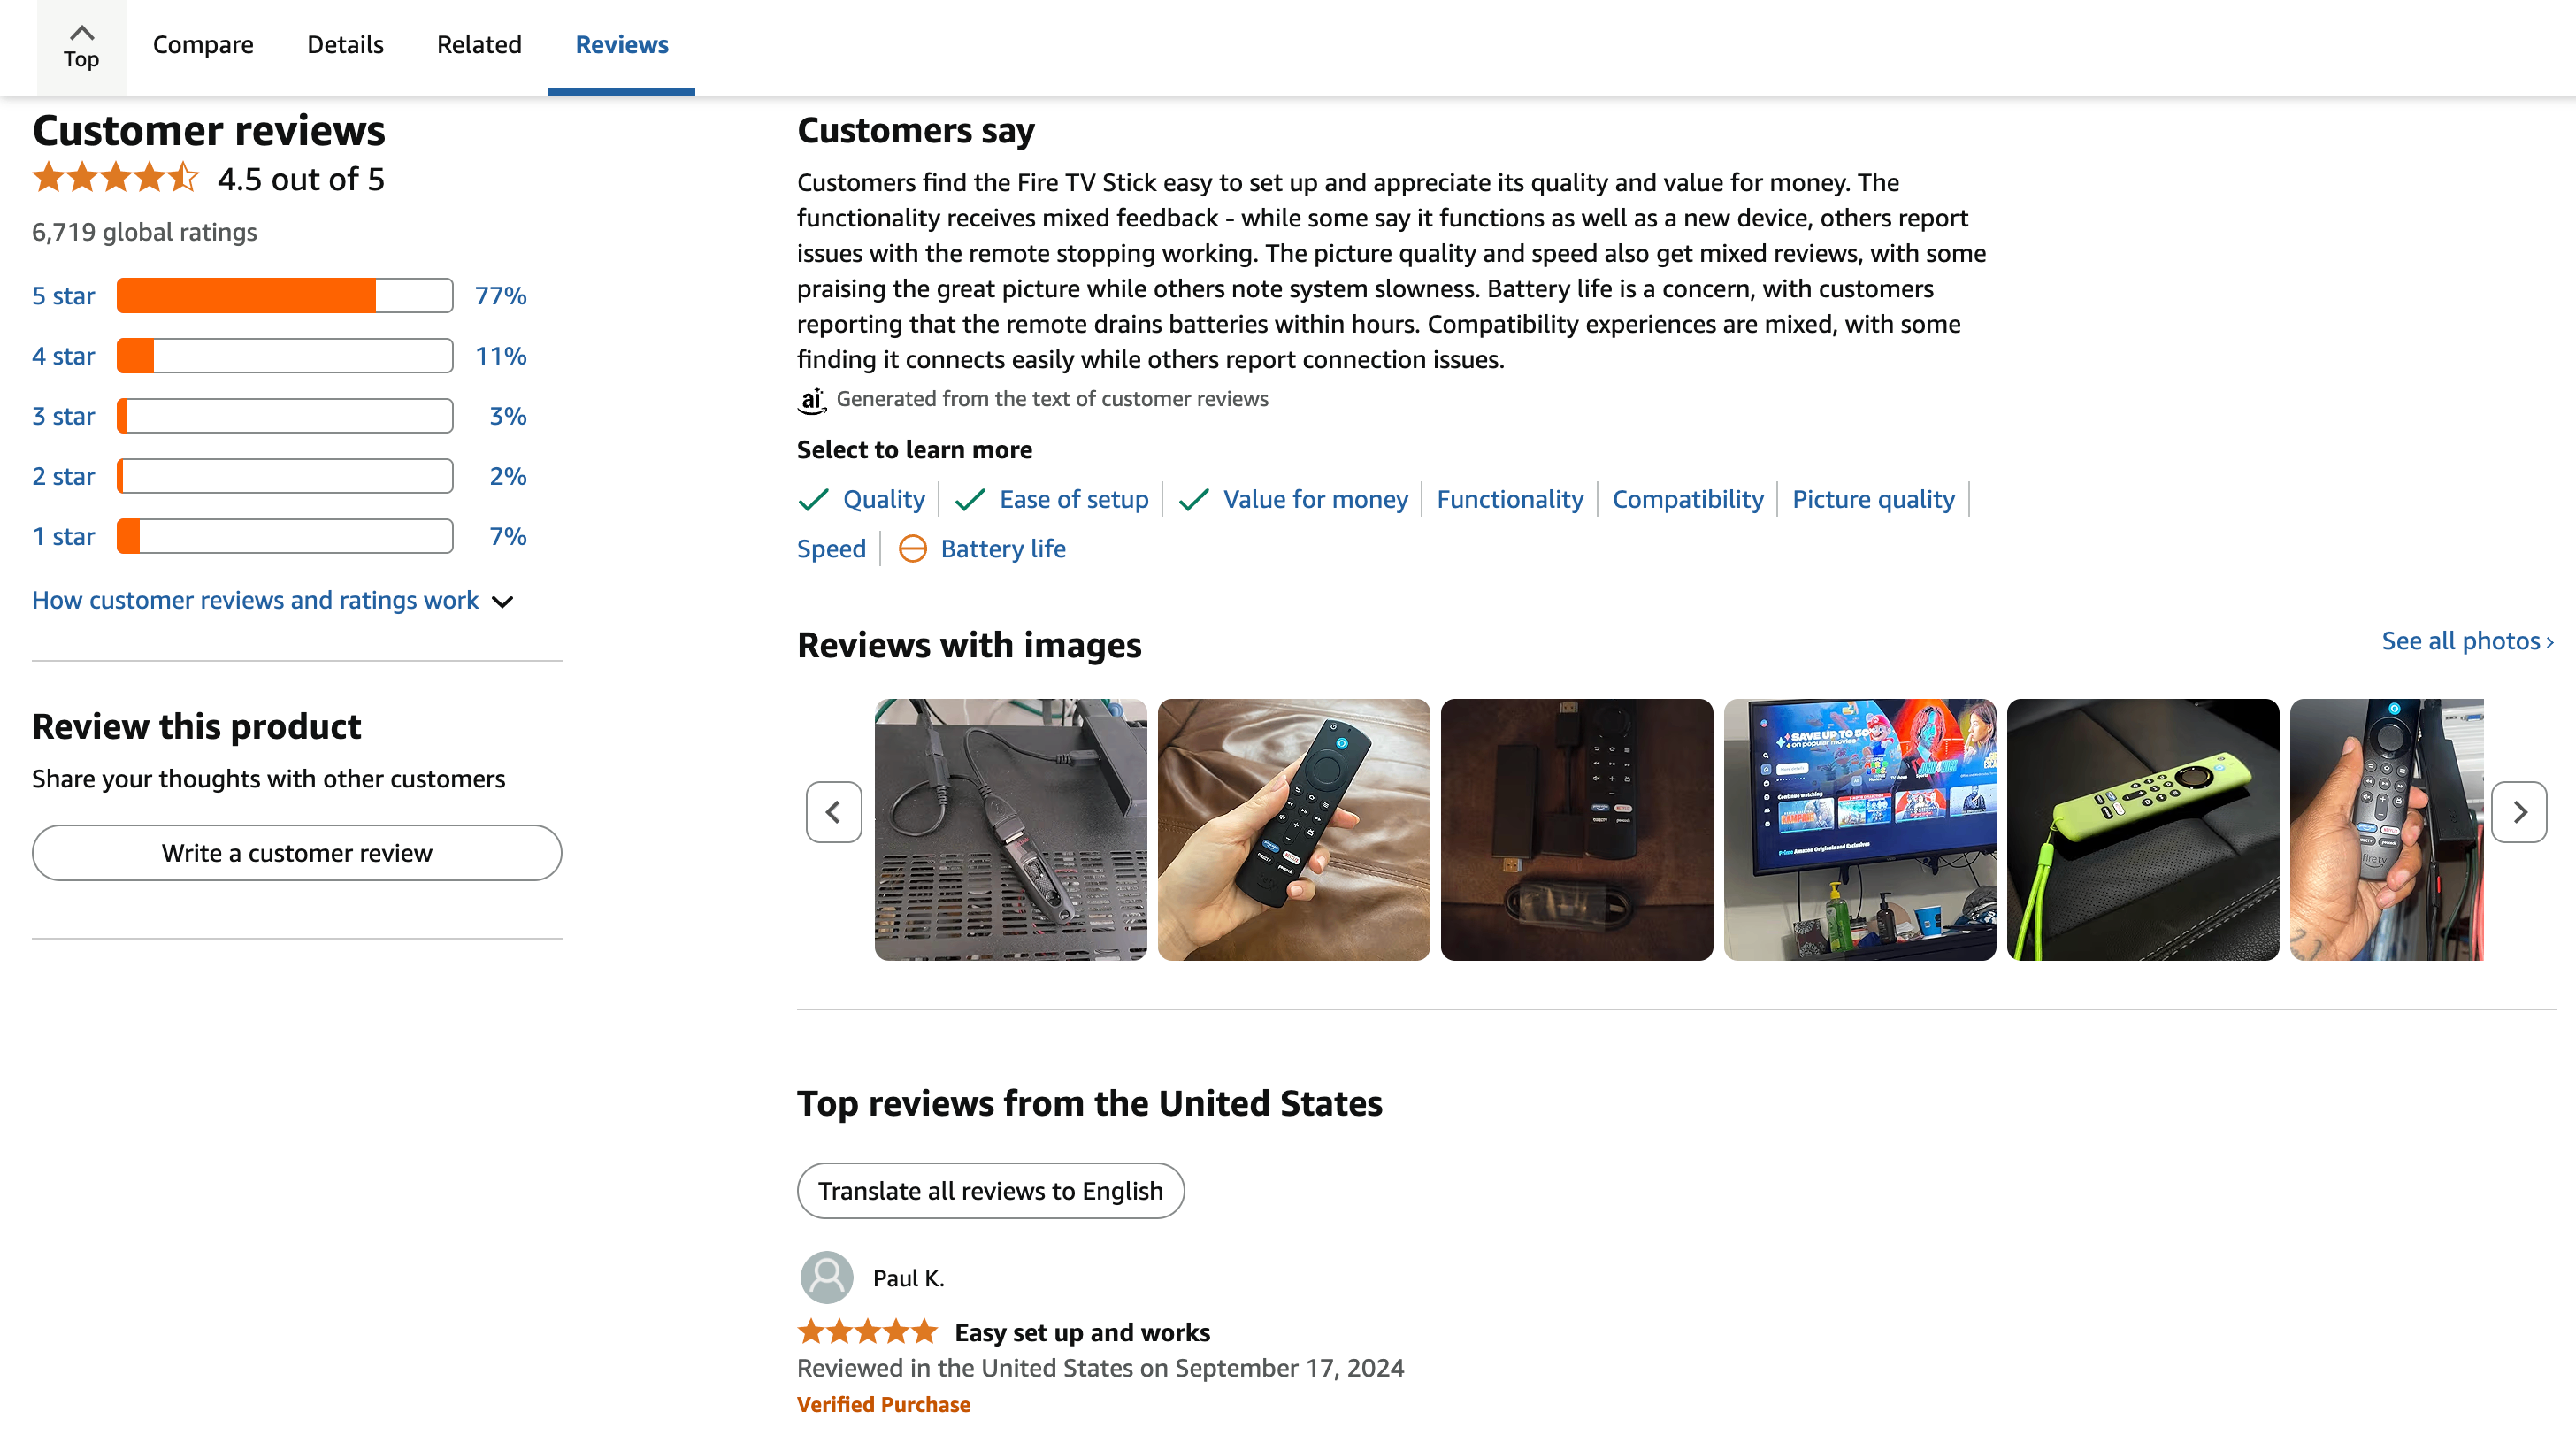Switch to the Related tab
The width and height of the screenshot is (2576, 1435).
pyautogui.click(x=478, y=44)
